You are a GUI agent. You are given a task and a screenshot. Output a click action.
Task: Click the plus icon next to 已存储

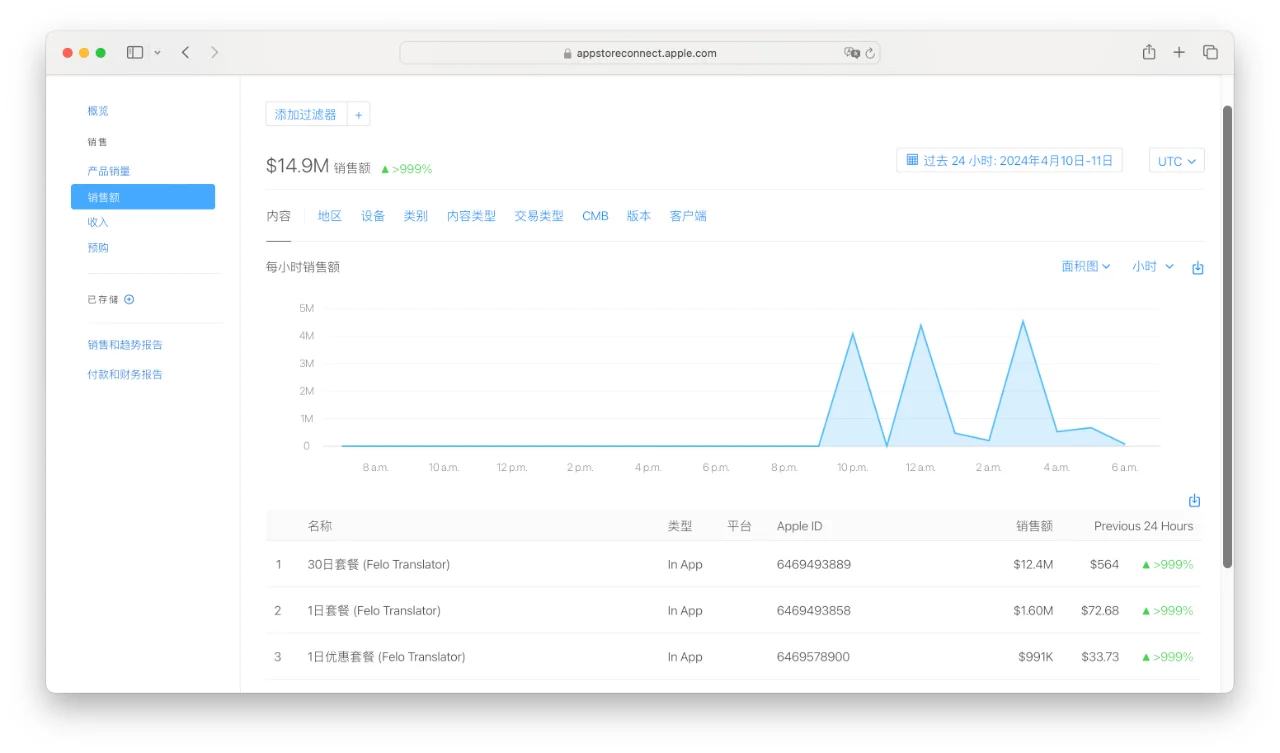tap(129, 299)
